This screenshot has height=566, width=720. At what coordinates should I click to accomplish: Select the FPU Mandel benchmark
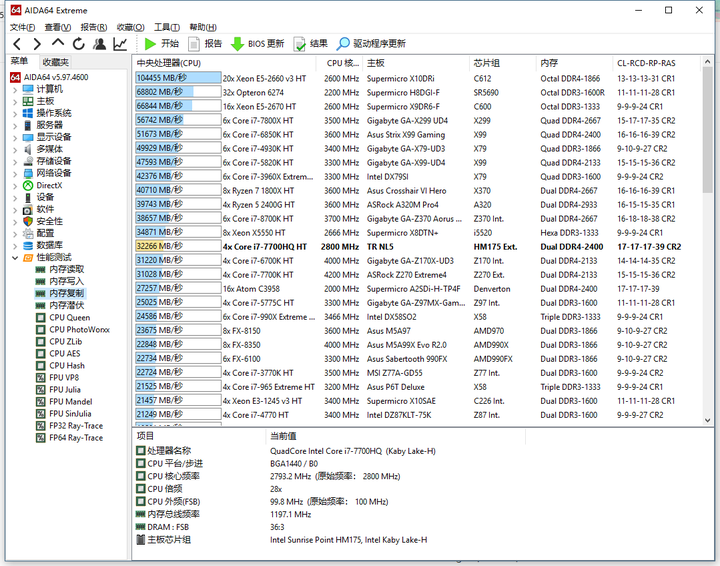[x=71, y=402]
